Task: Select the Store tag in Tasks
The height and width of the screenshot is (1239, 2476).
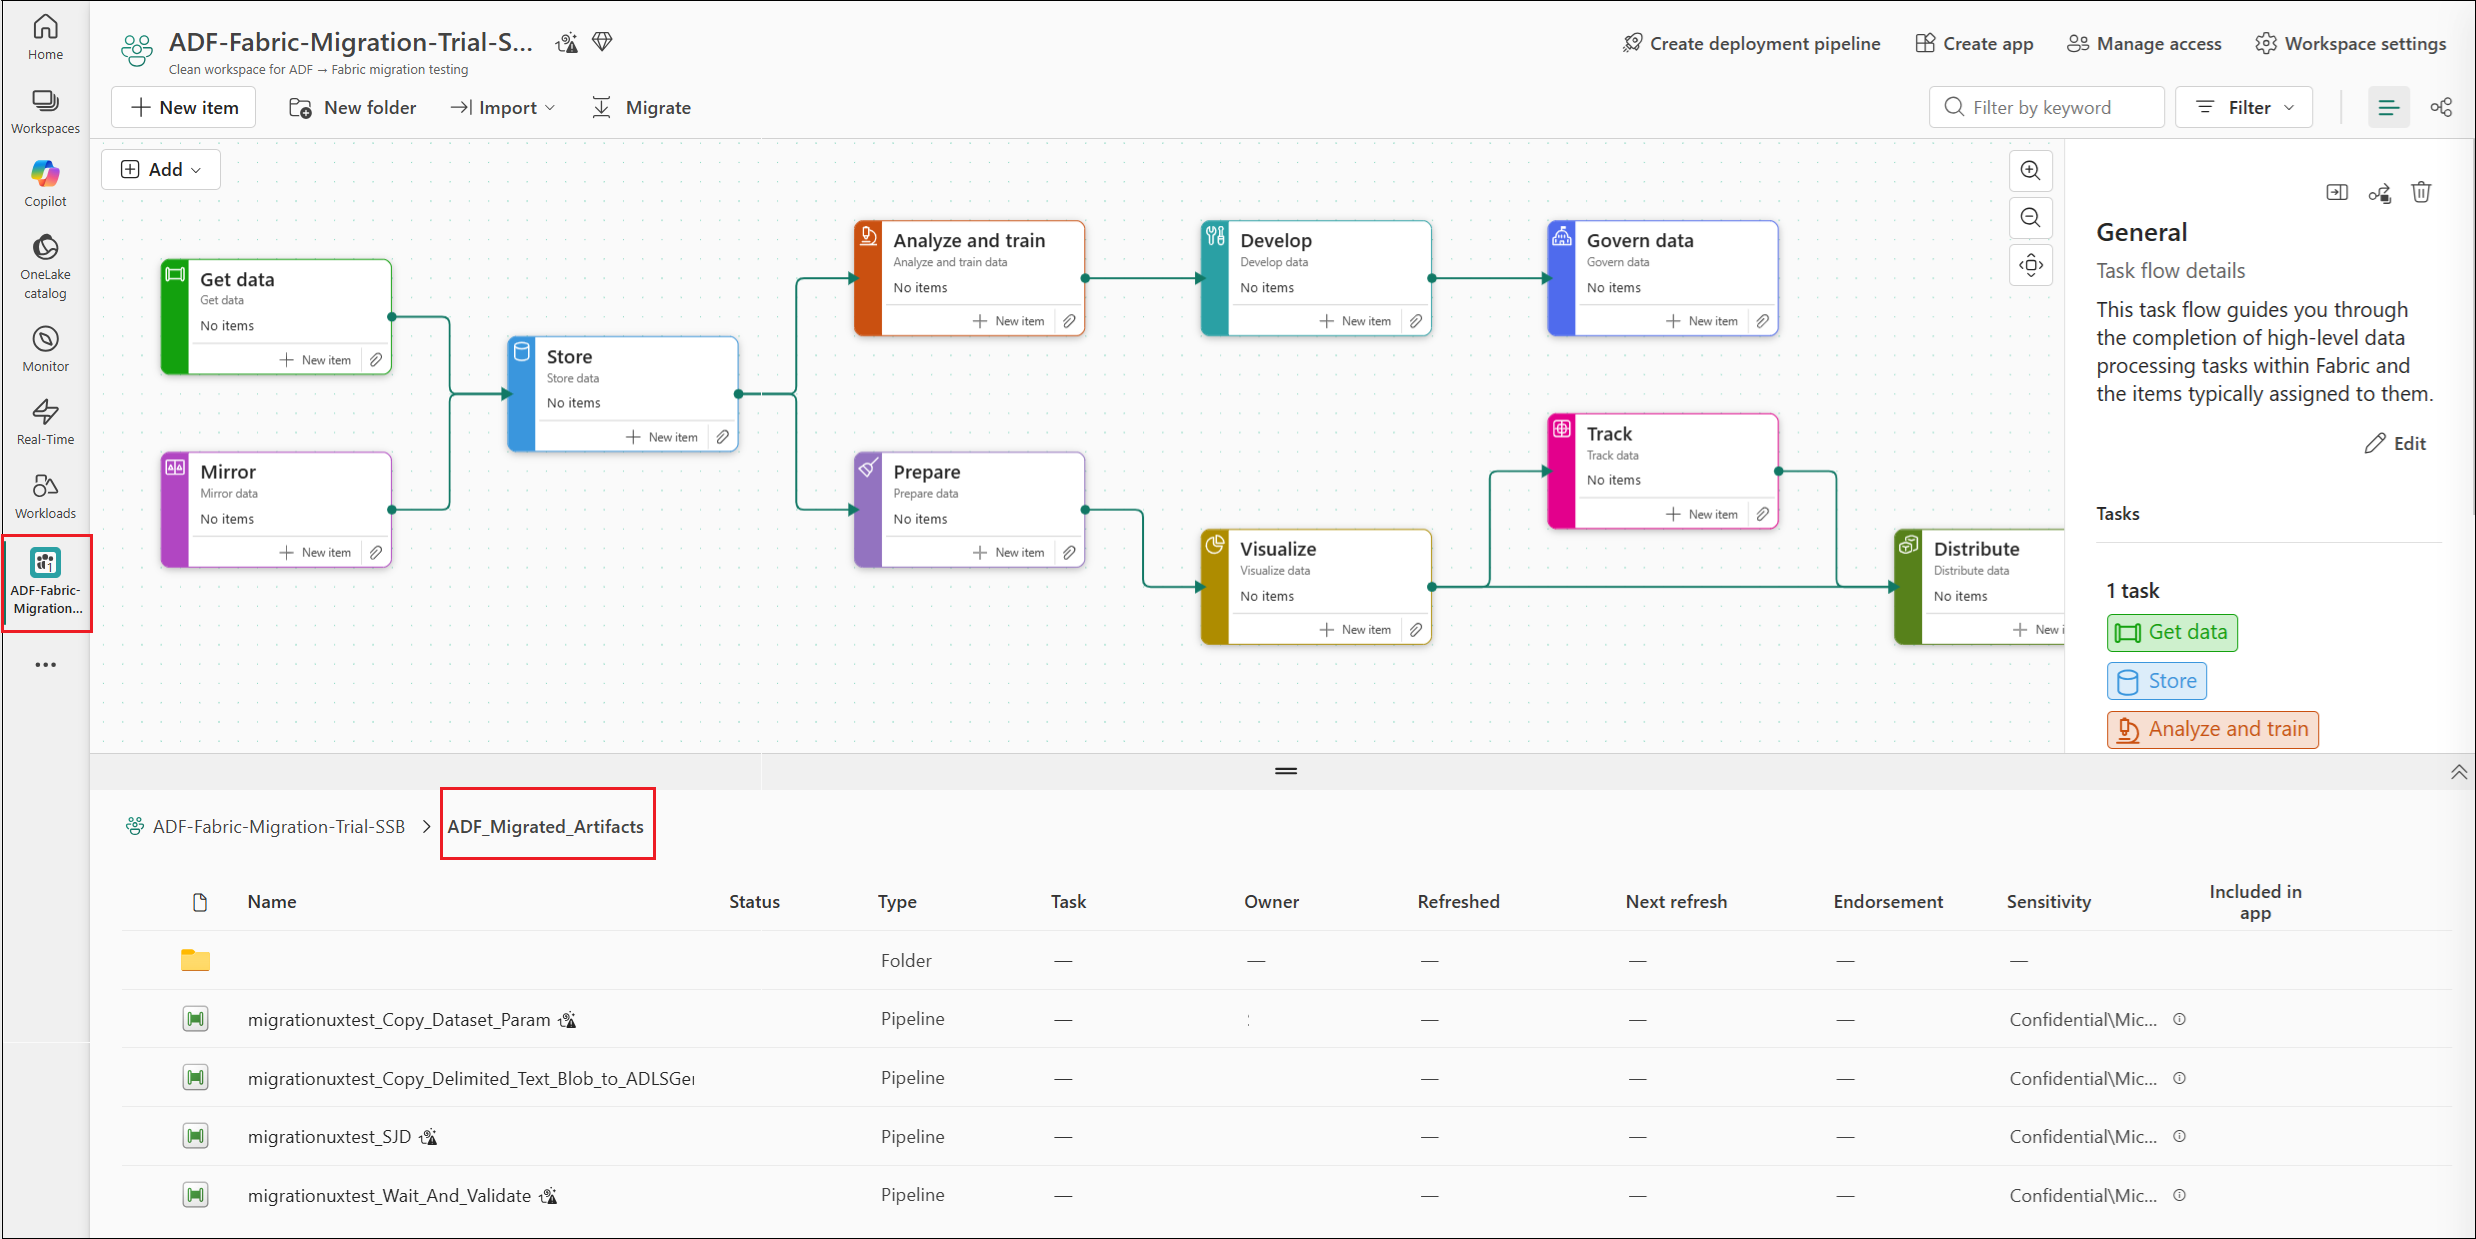Action: [2156, 682]
